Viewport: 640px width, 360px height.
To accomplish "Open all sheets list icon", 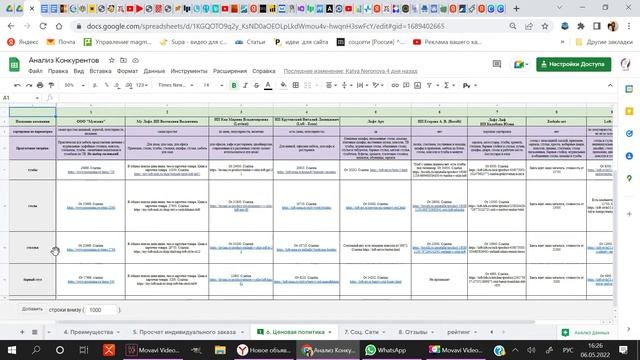I will (35, 332).
